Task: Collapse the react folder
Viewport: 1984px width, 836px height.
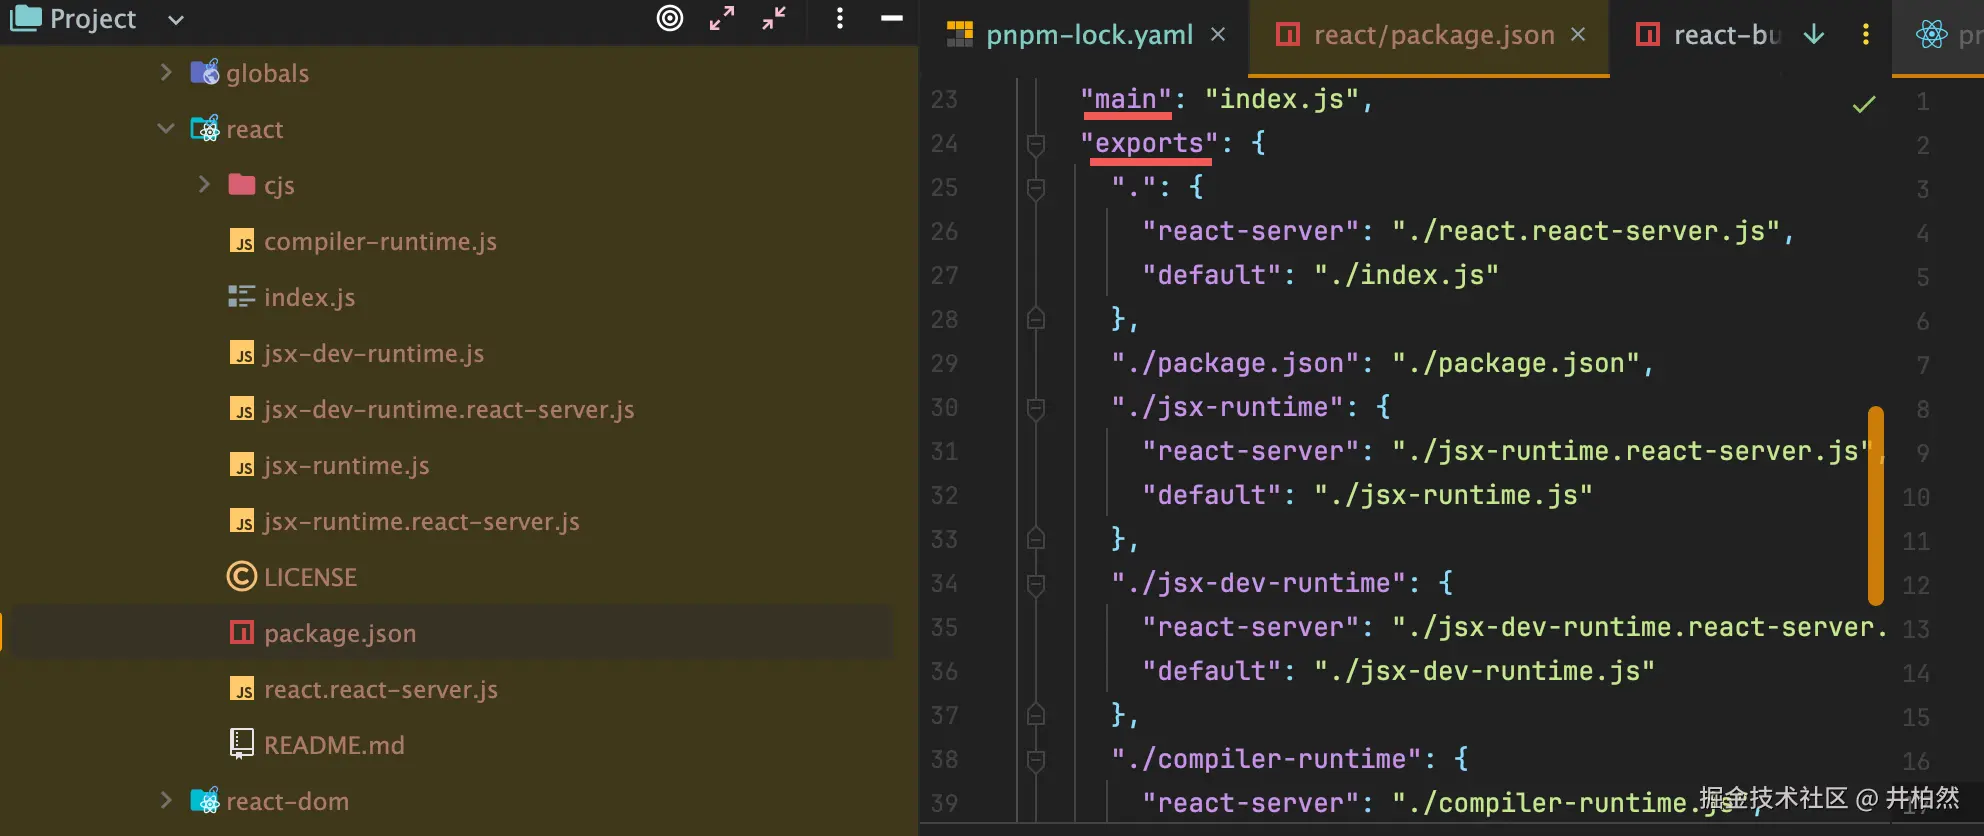Action: click(166, 129)
